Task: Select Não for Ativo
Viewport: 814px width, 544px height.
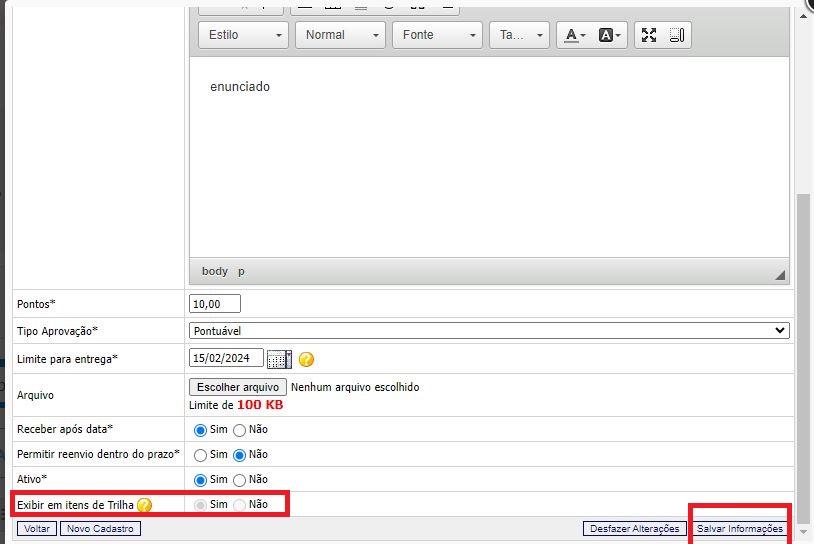Action: (240, 480)
